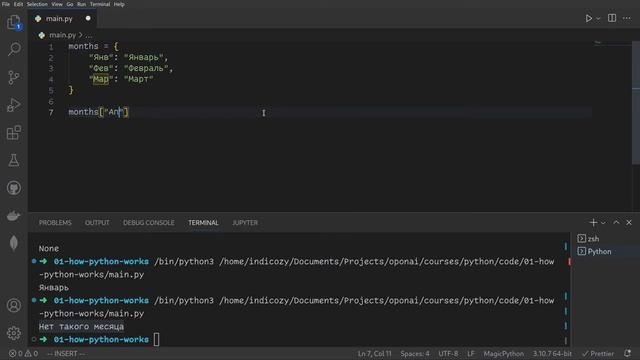Click the "Мар" key in dictionary
Image resolution: width=640 pixels, height=360 pixels.
pos(100,79)
